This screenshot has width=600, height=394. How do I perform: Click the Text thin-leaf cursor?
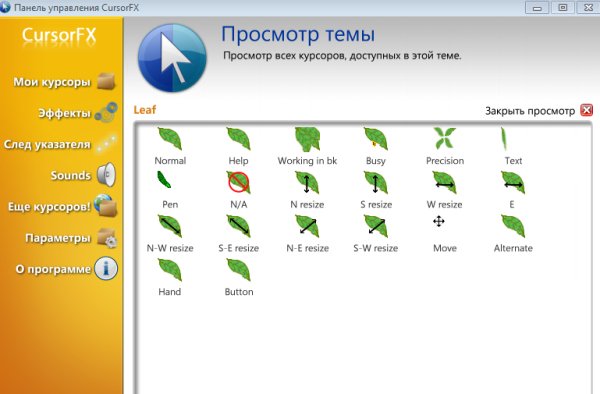click(504, 138)
